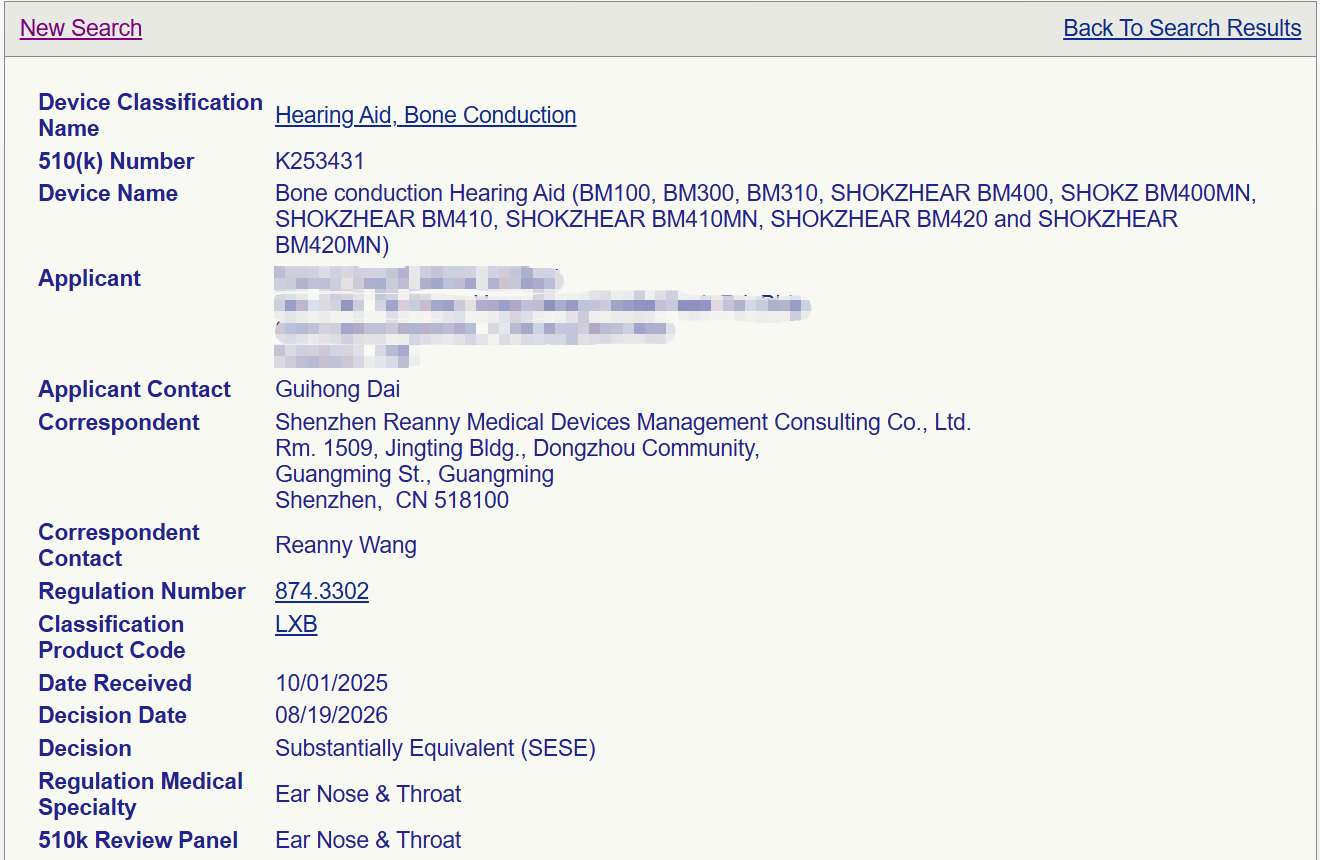
Task: Click the Guangming St., Guangming address line
Action: [414, 474]
